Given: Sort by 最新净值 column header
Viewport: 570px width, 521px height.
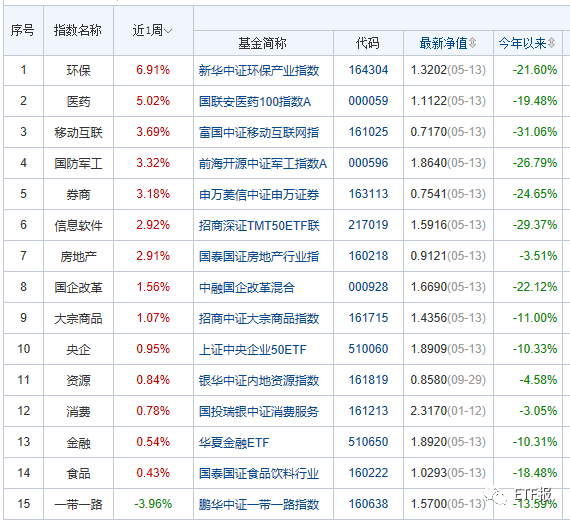Looking at the screenshot, I should point(448,43).
